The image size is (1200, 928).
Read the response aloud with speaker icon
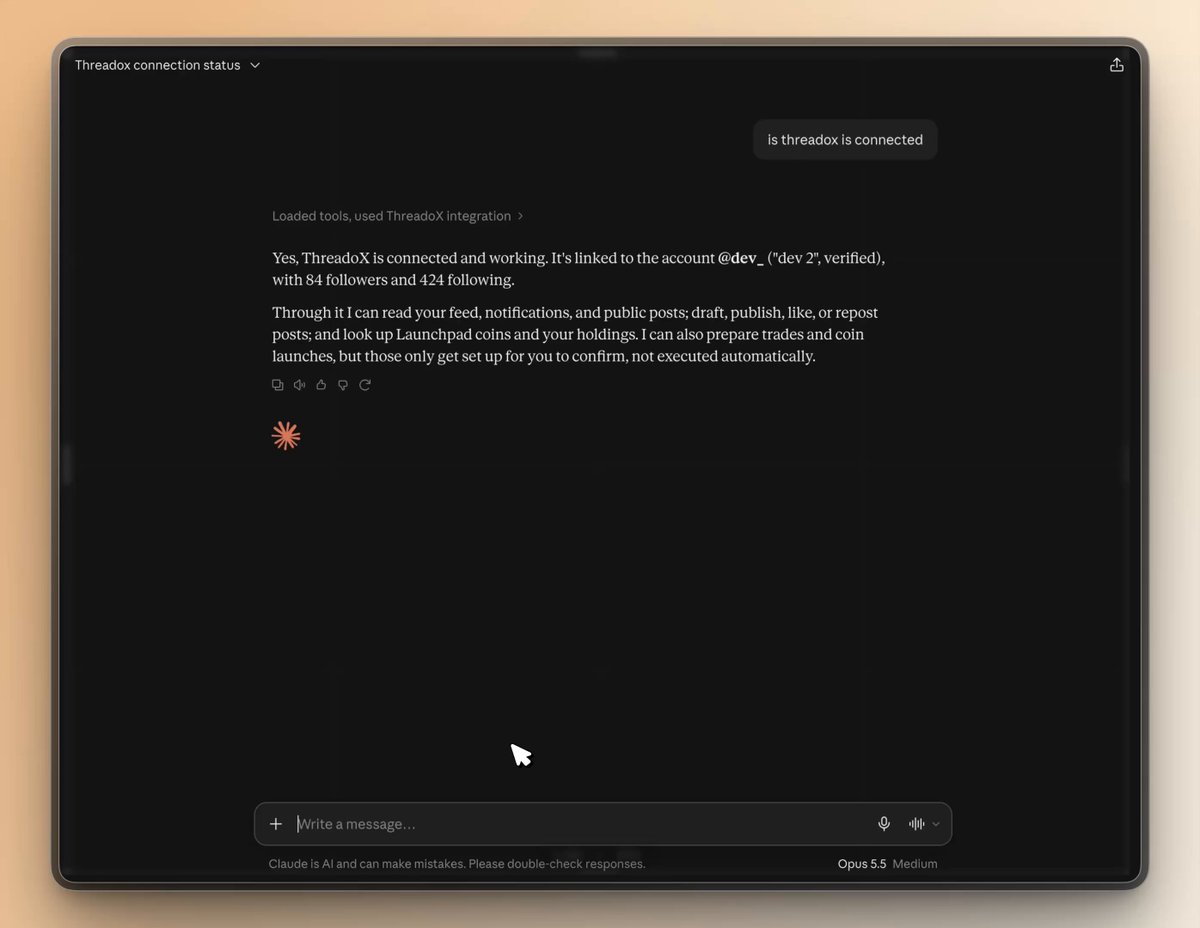299,385
